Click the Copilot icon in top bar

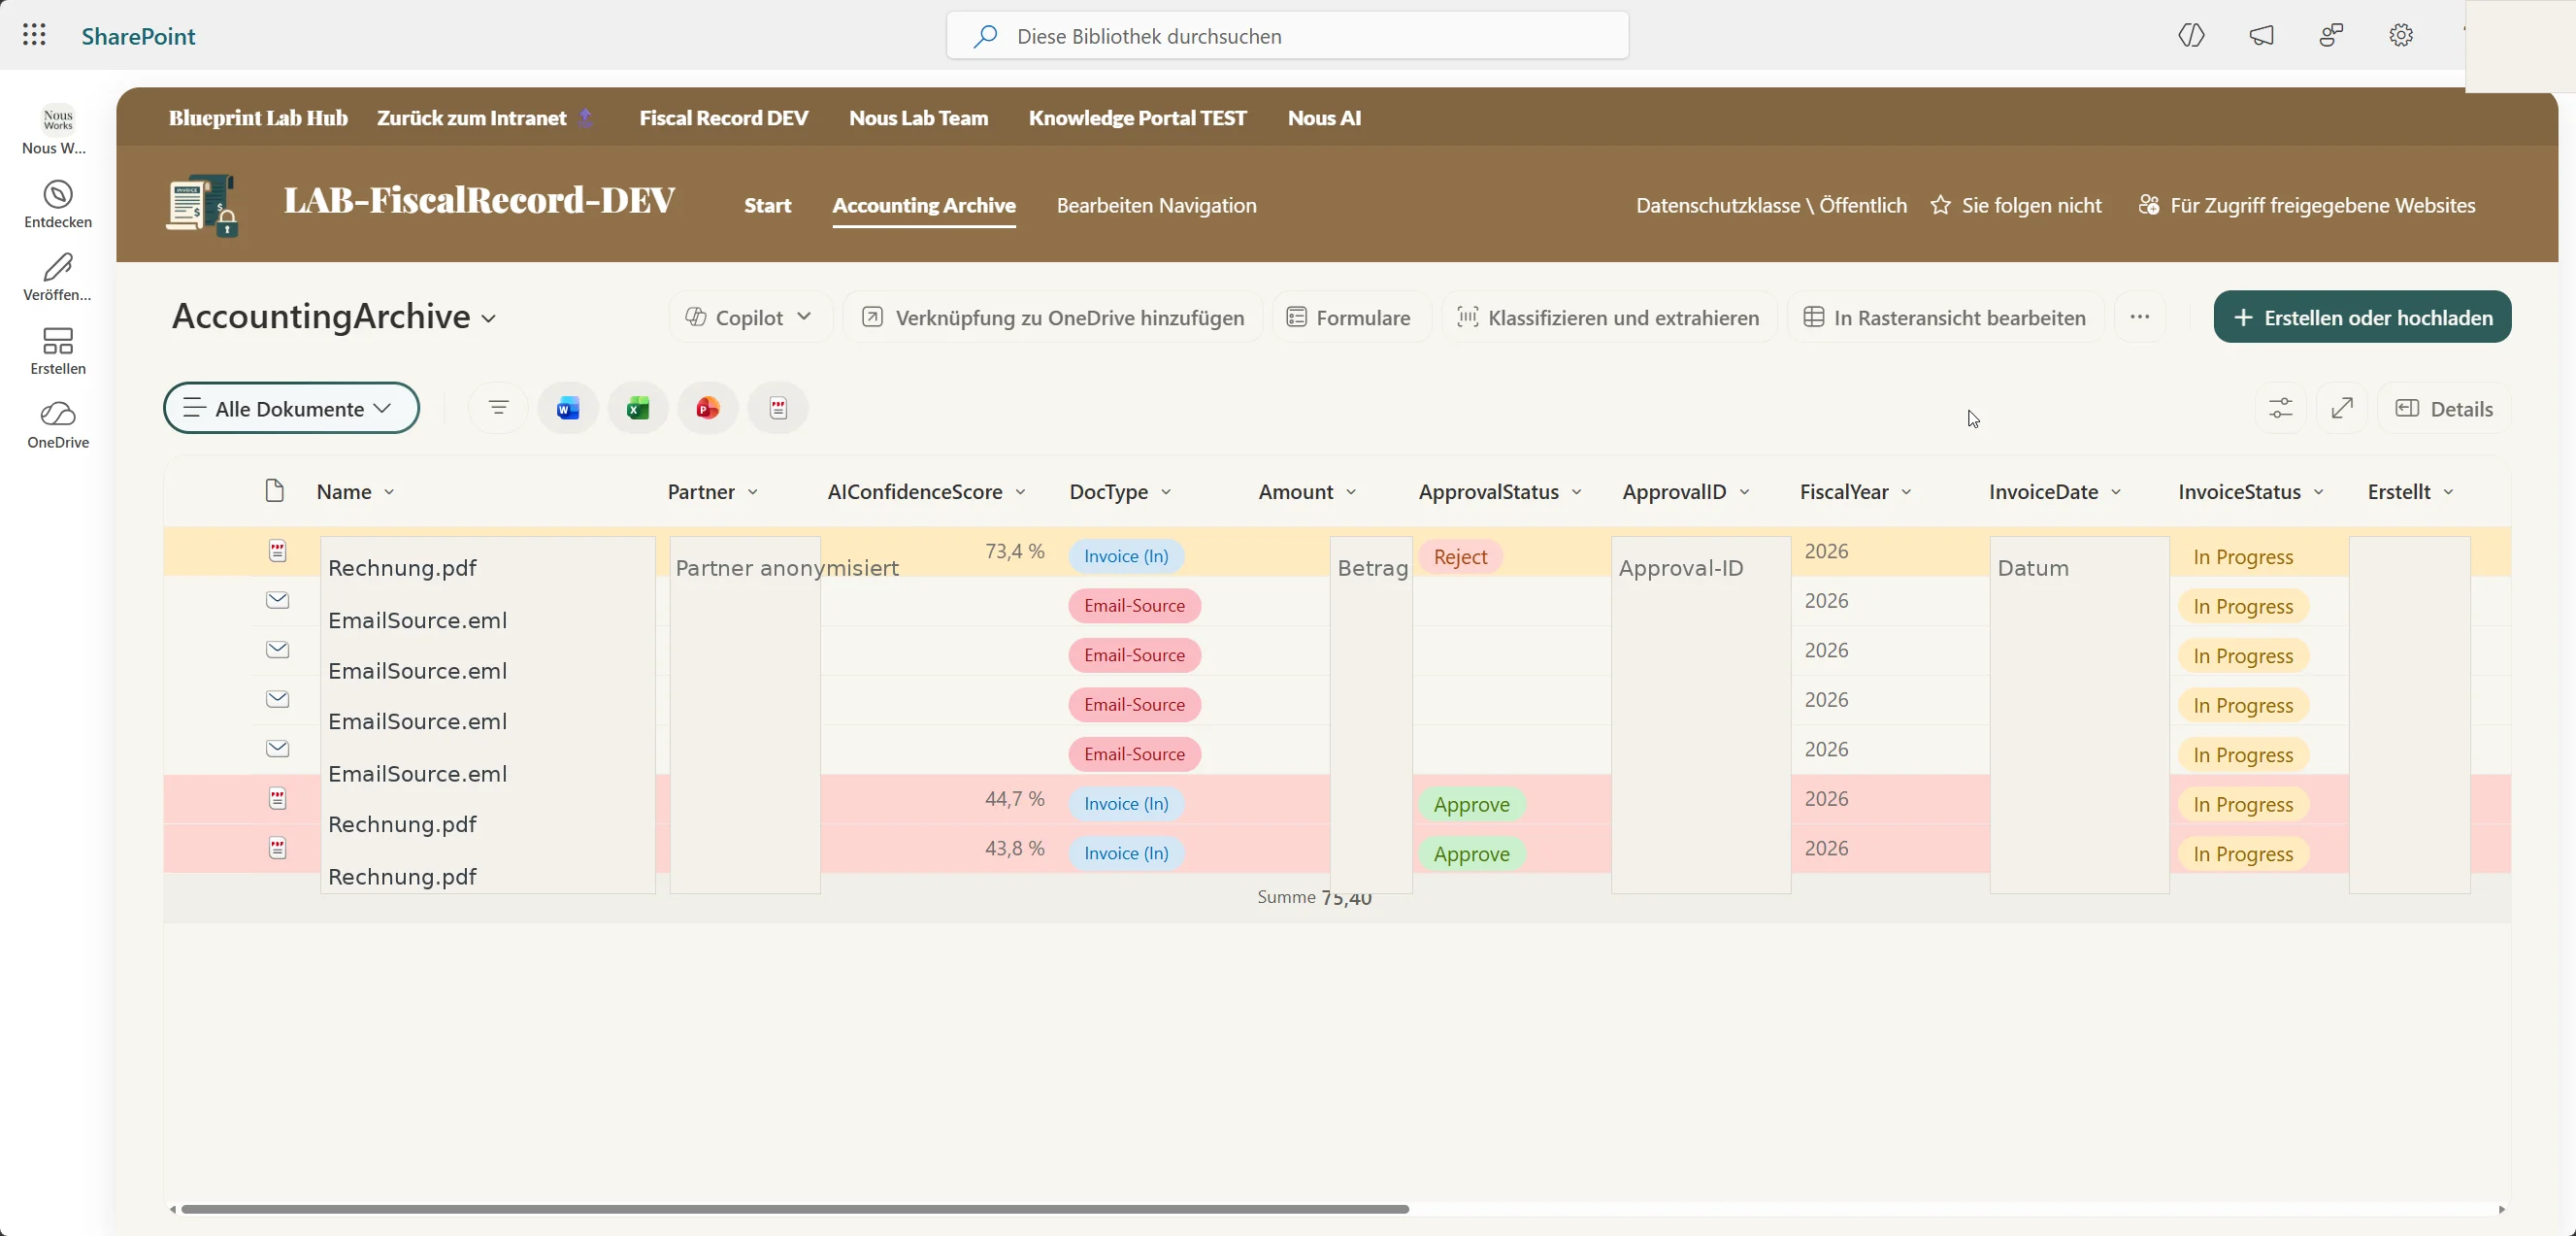(x=2191, y=36)
